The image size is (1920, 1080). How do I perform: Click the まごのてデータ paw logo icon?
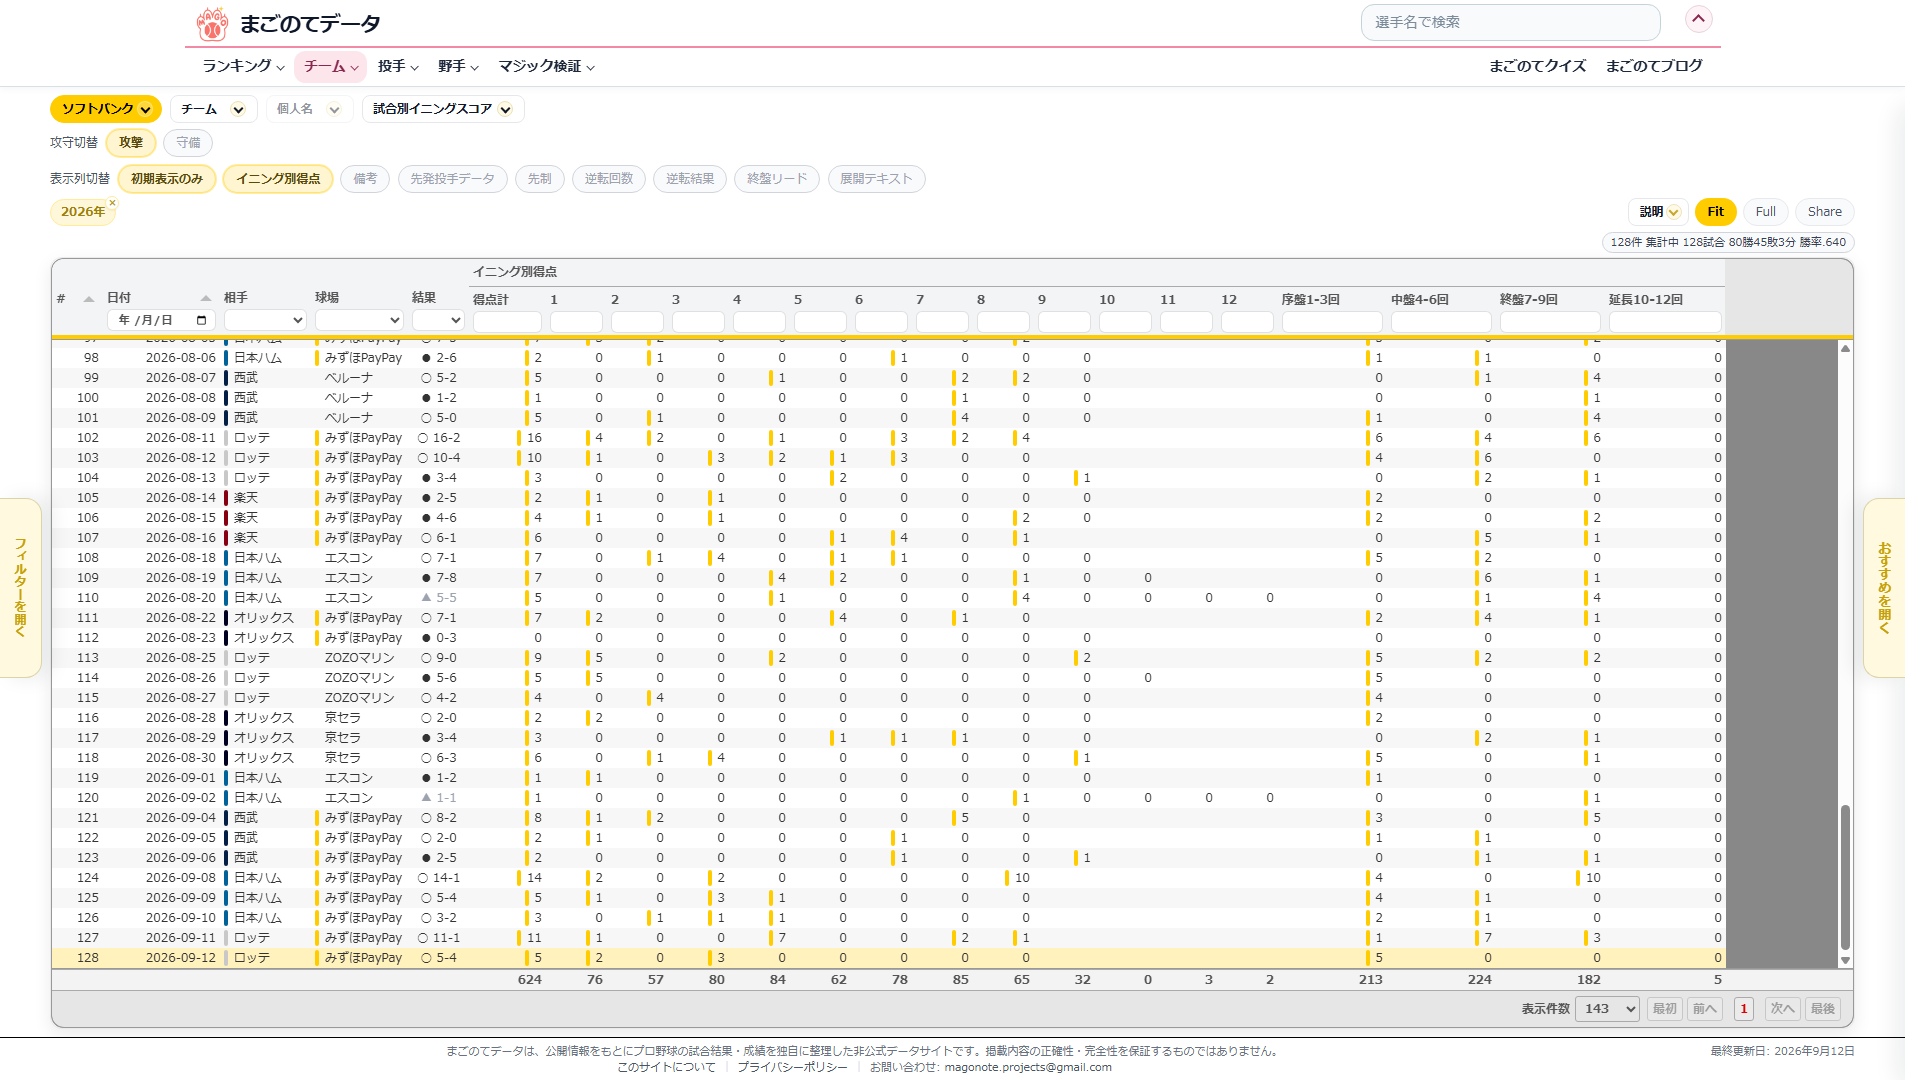click(x=212, y=24)
